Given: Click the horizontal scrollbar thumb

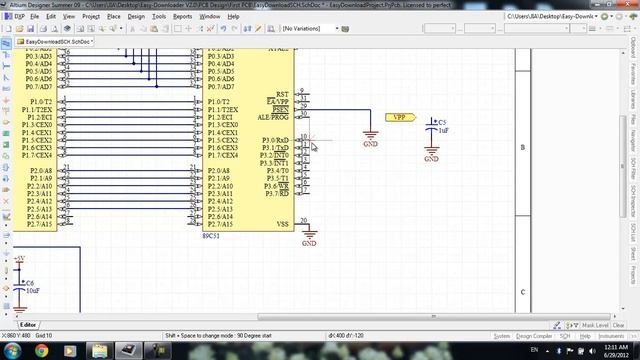Looking at the screenshot, I should 433,316.
